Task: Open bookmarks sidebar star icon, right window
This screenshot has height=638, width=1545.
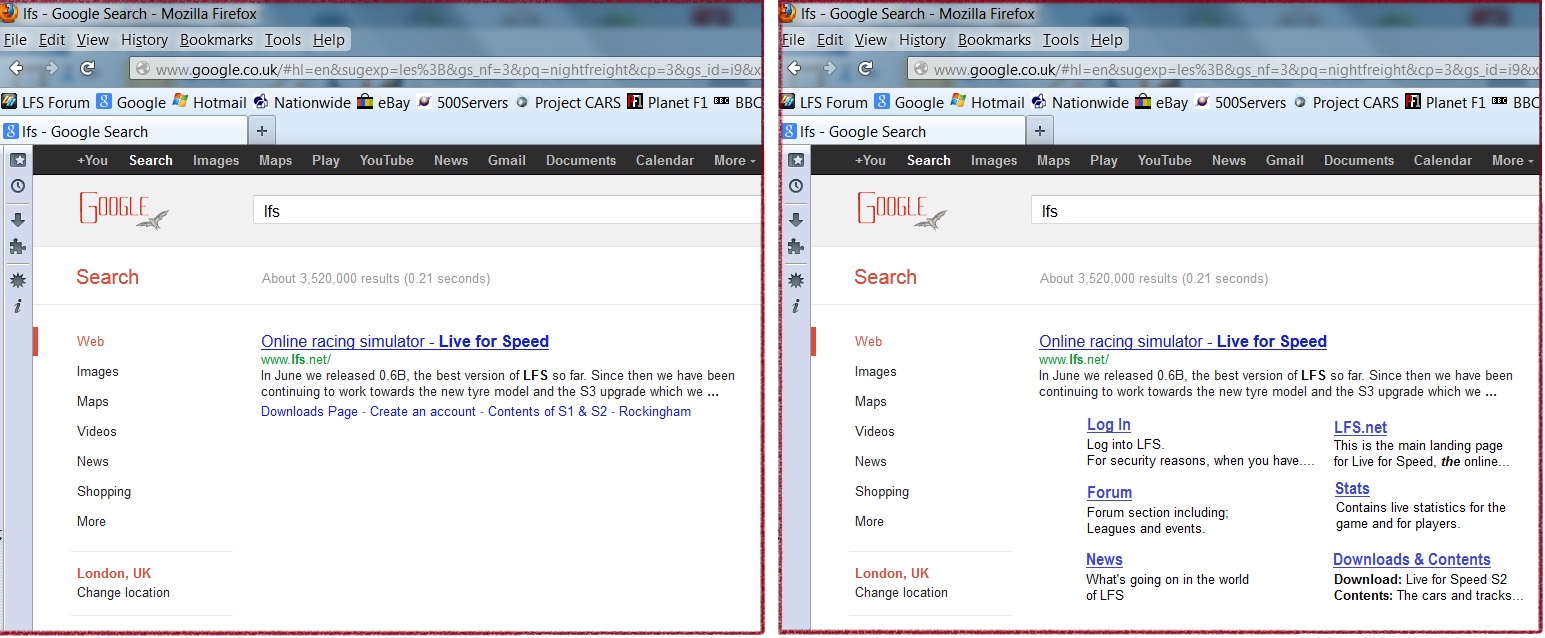Action: (x=796, y=160)
